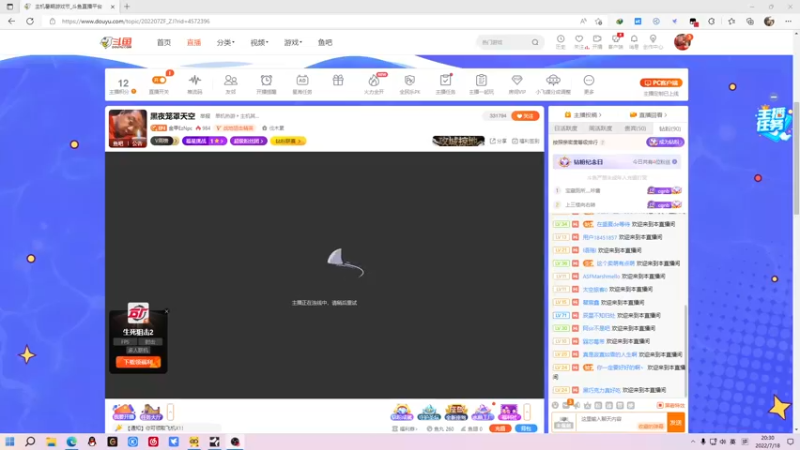
Task: Close the 生死狙击2 game card
Action: [166, 311]
